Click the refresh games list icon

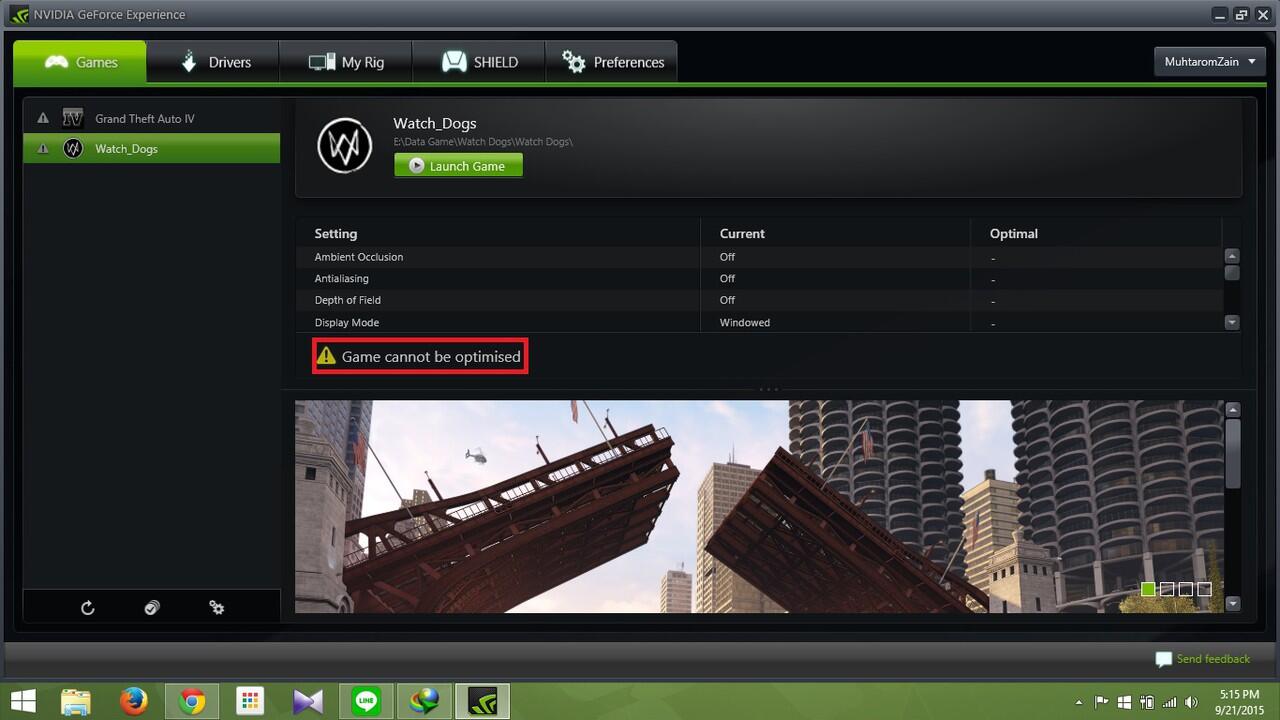[88, 607]
